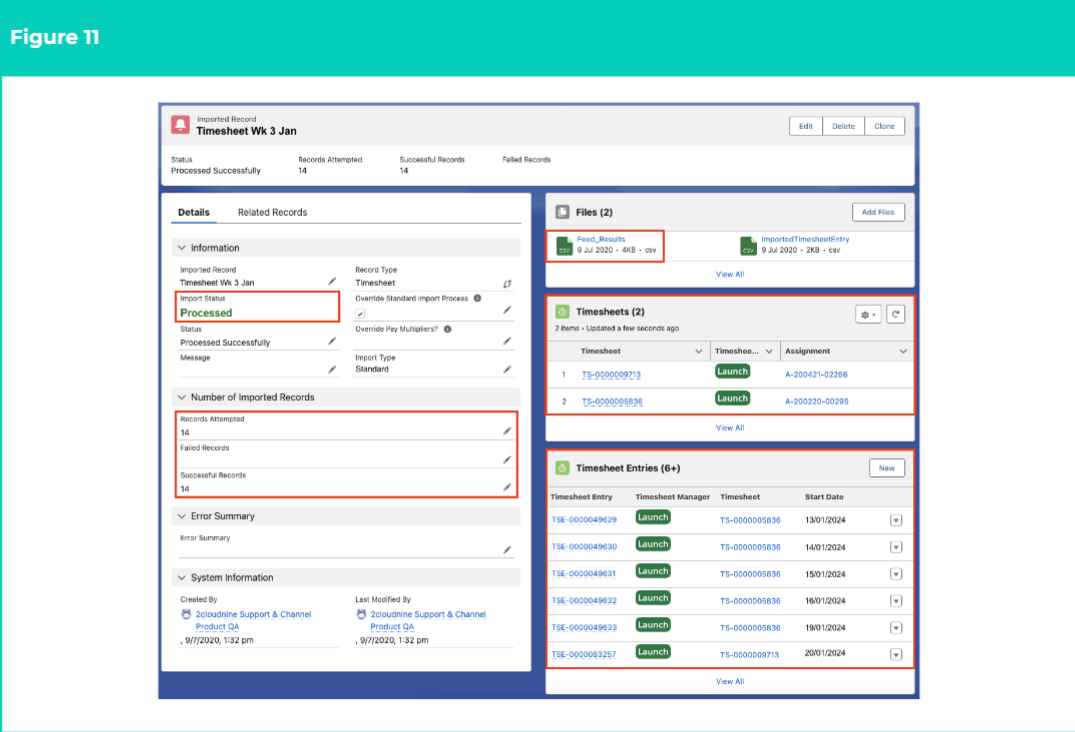The image size is (1075, 732).
Task: Click the Processed import status value
Action: pos(206,313)
